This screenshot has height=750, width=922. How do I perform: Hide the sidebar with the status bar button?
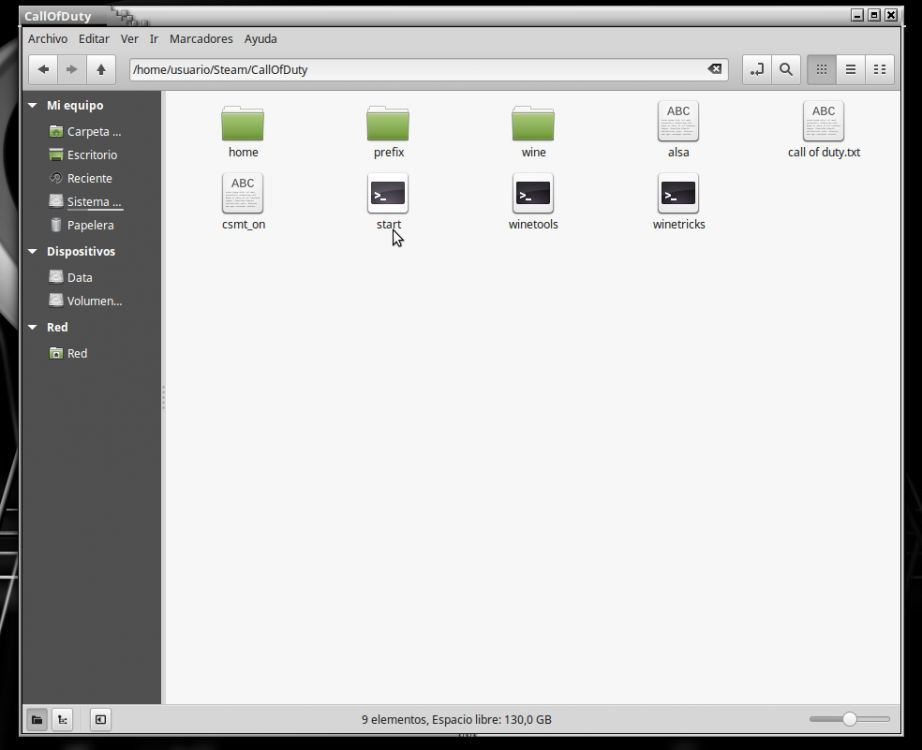[101, 719]
